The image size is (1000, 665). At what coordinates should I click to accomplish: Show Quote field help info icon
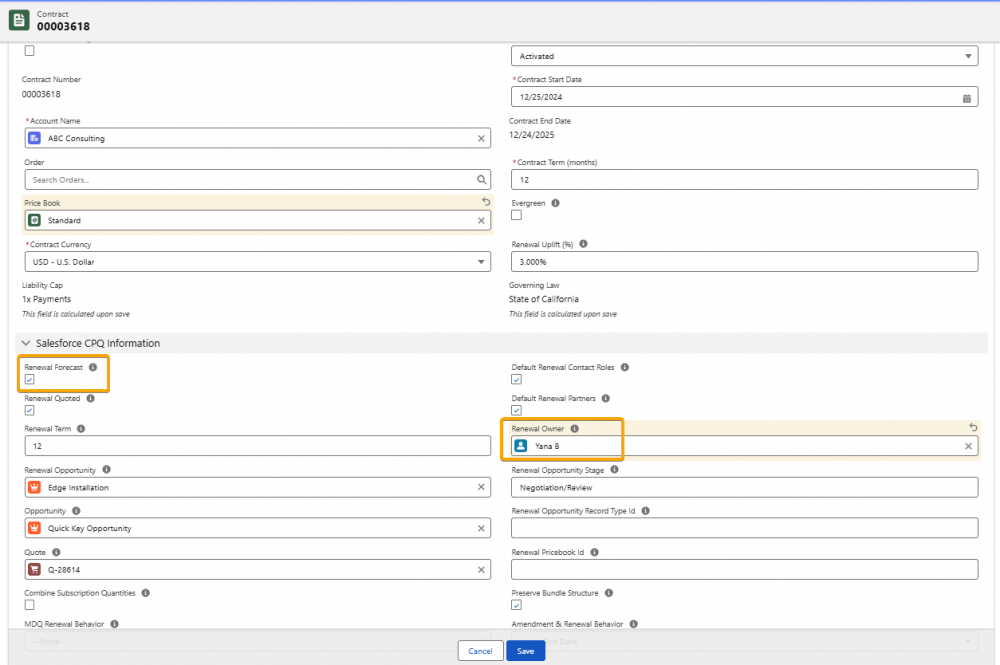point(56,552)
